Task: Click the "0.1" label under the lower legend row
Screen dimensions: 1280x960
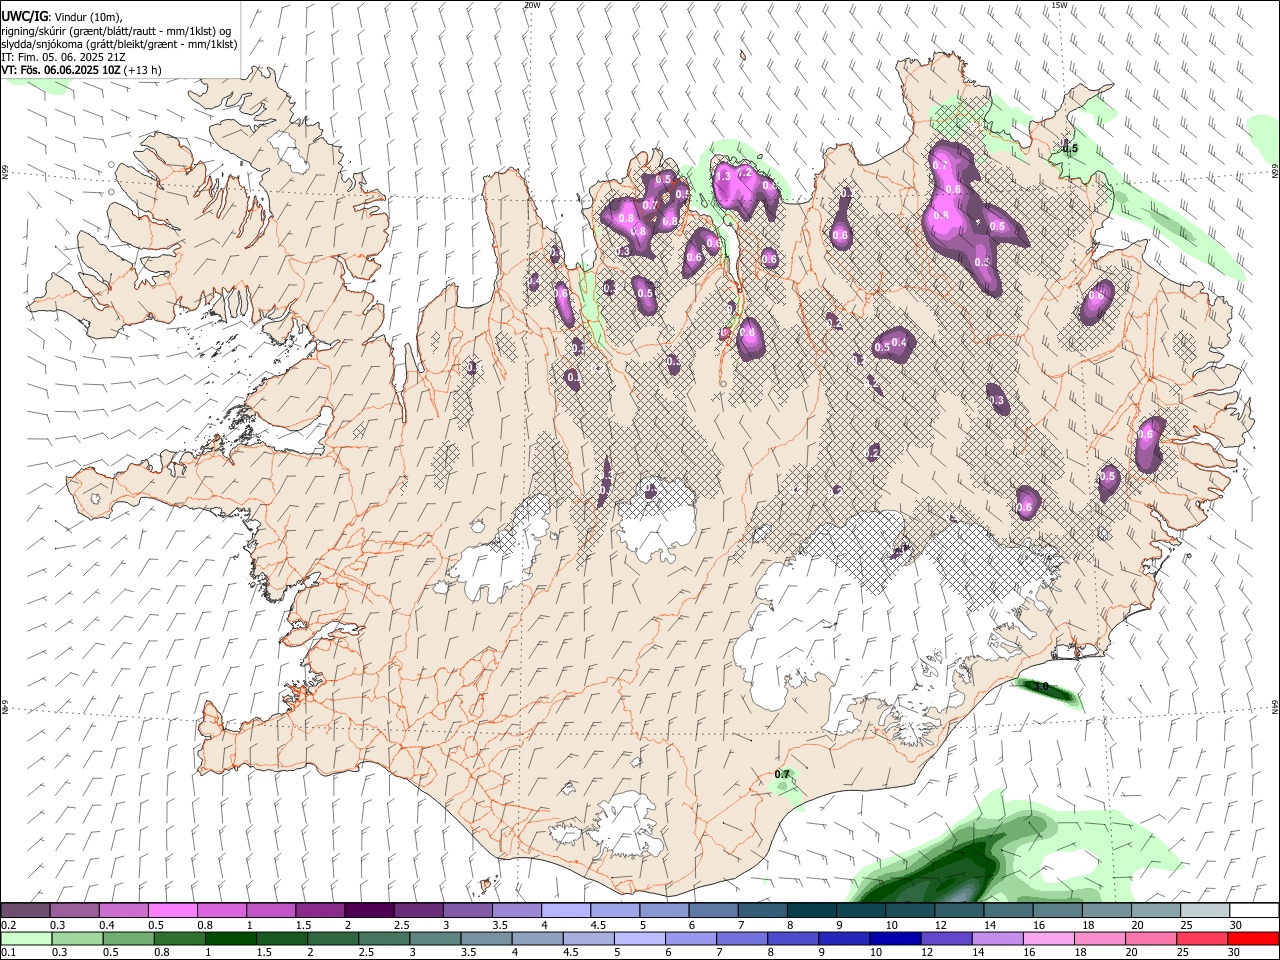Action: pyautogui.click(x=9, y=953)
